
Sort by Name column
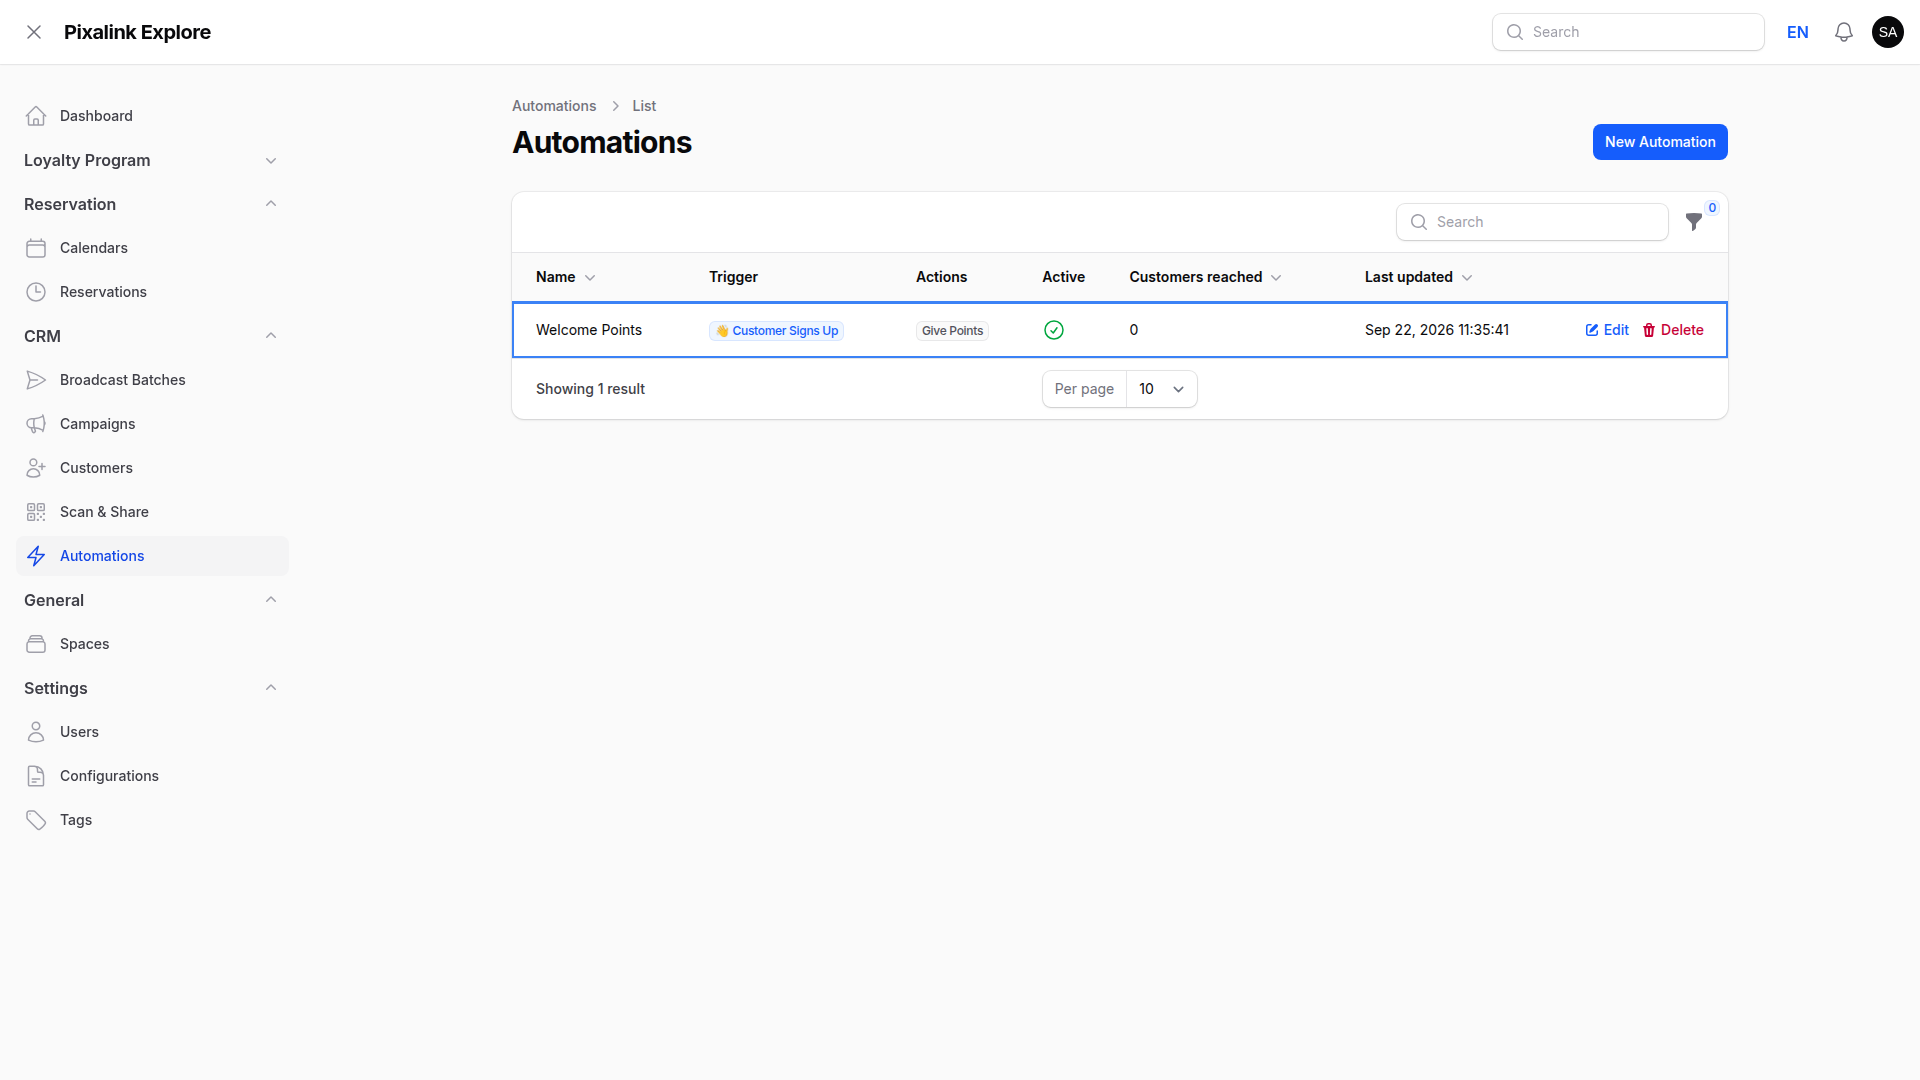pyautogui.click(x=565, y=277)
